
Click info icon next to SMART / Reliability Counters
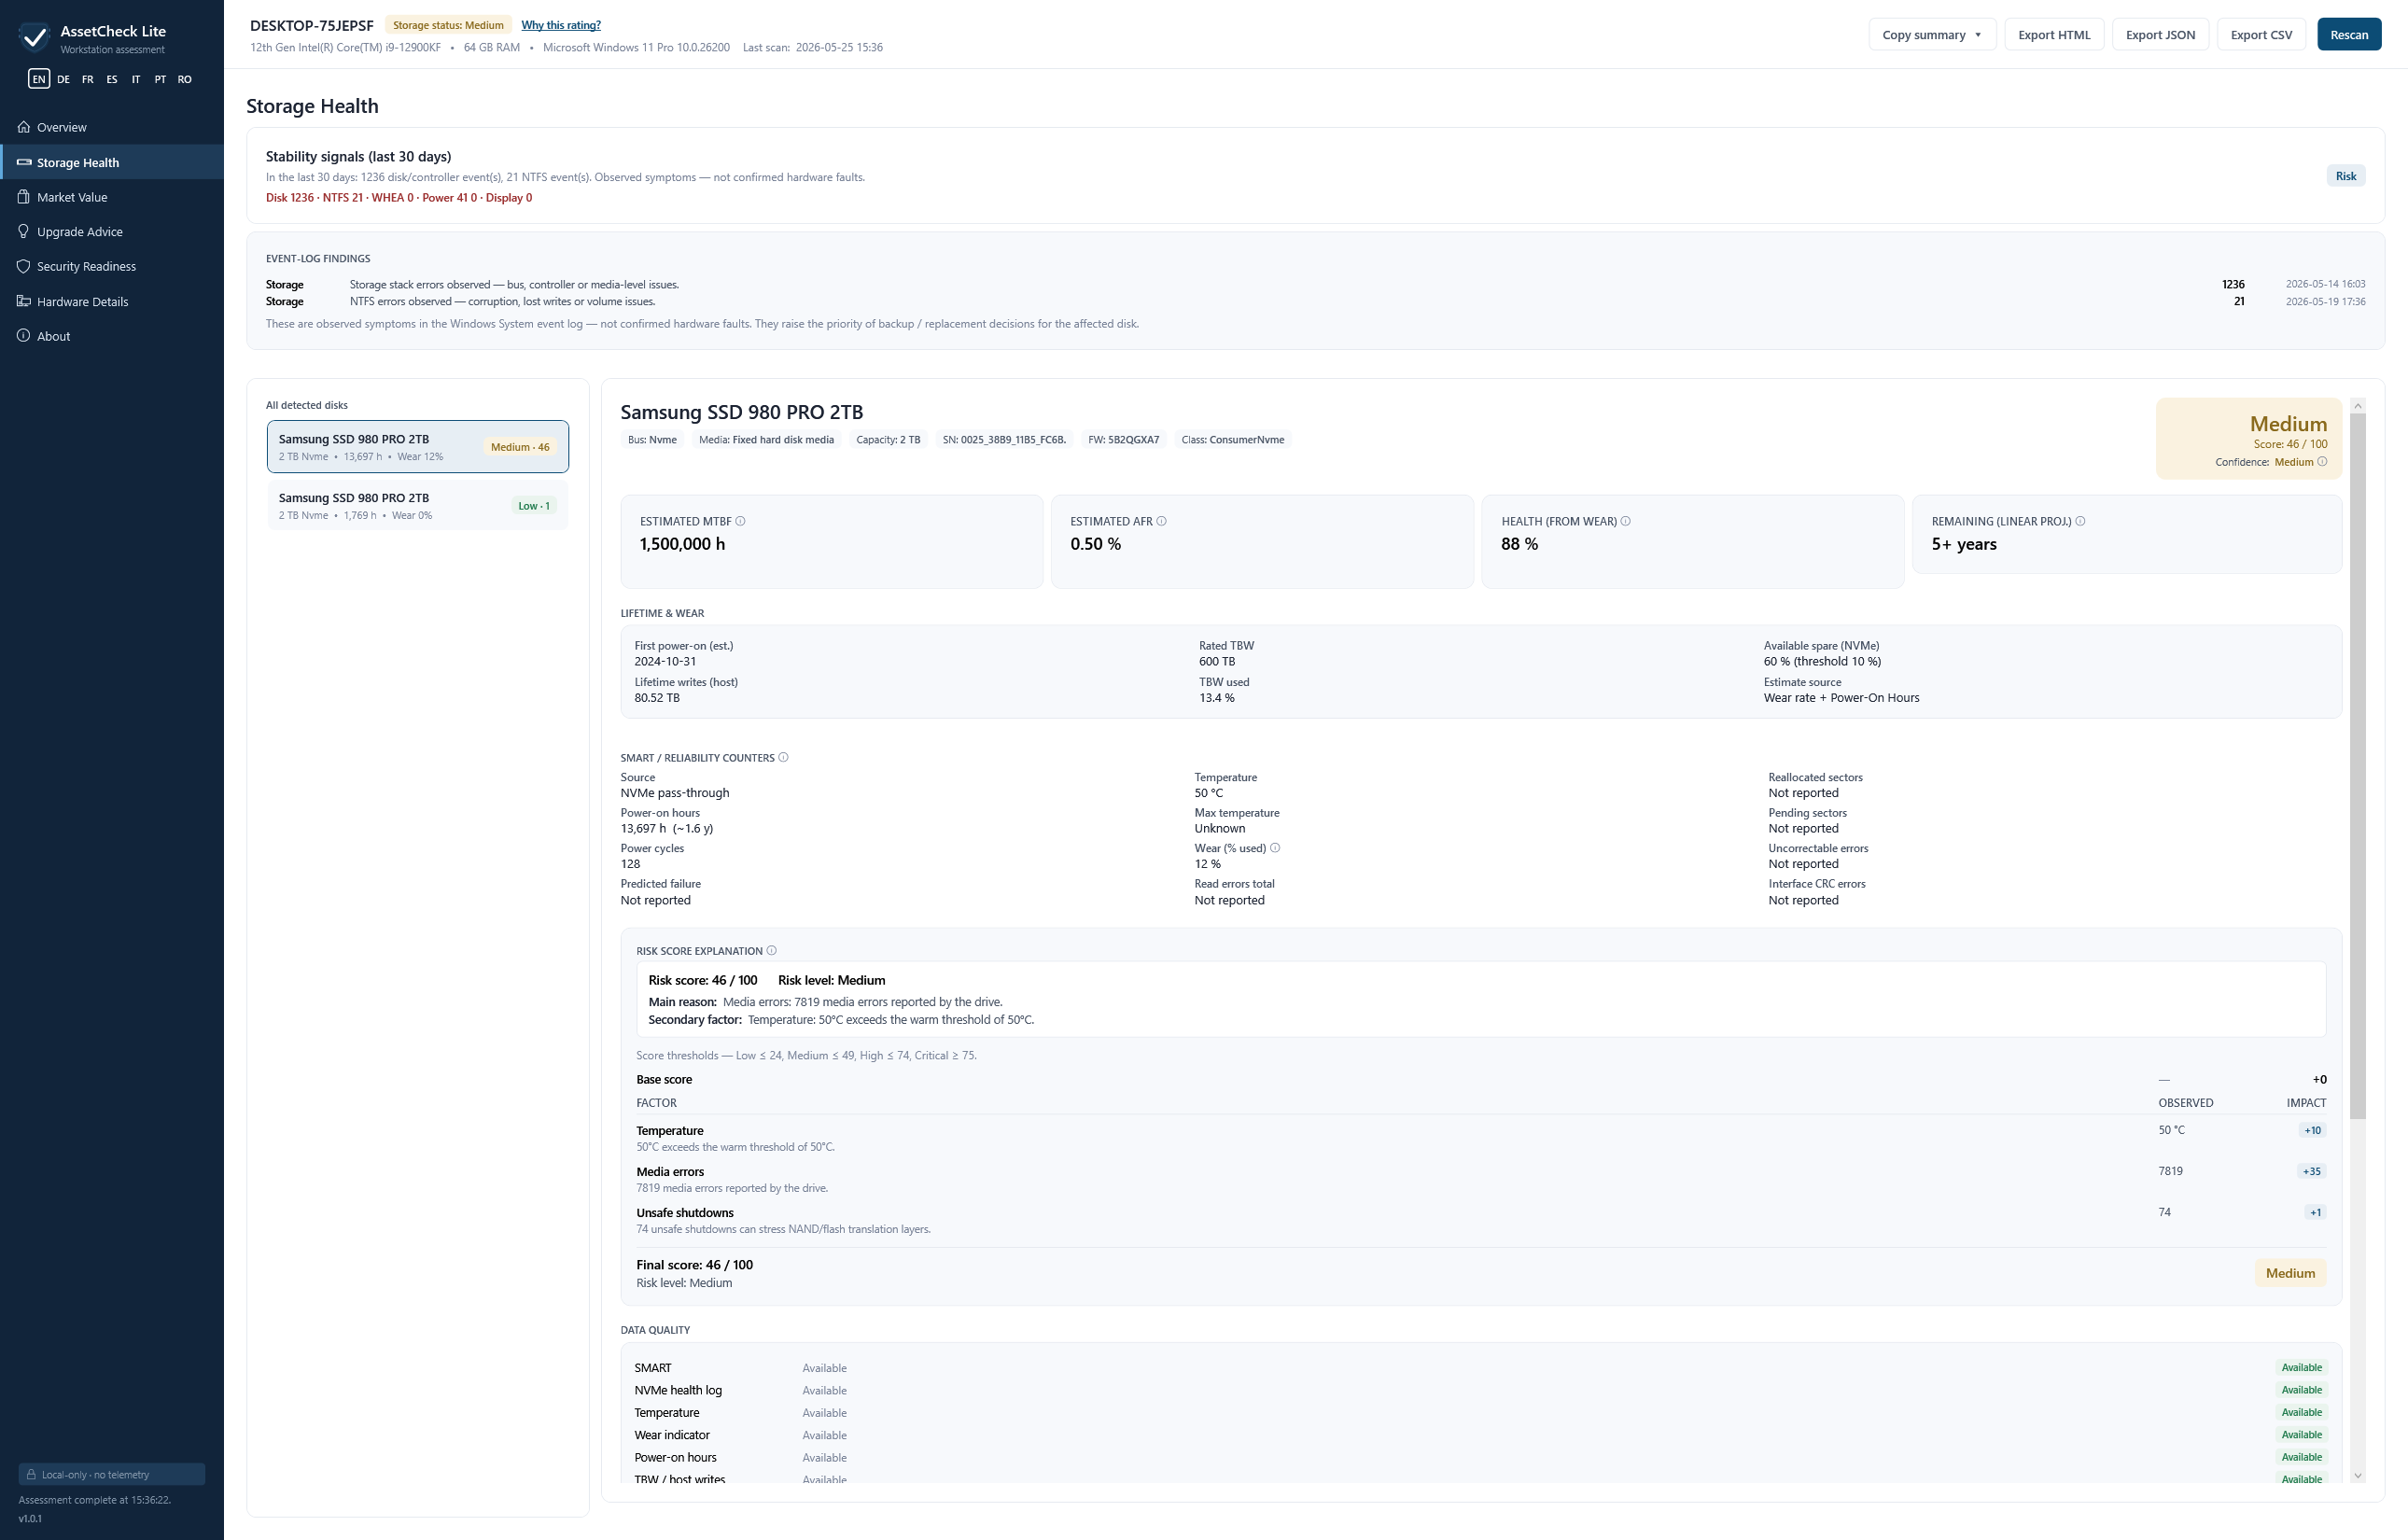tap(783, 758)
